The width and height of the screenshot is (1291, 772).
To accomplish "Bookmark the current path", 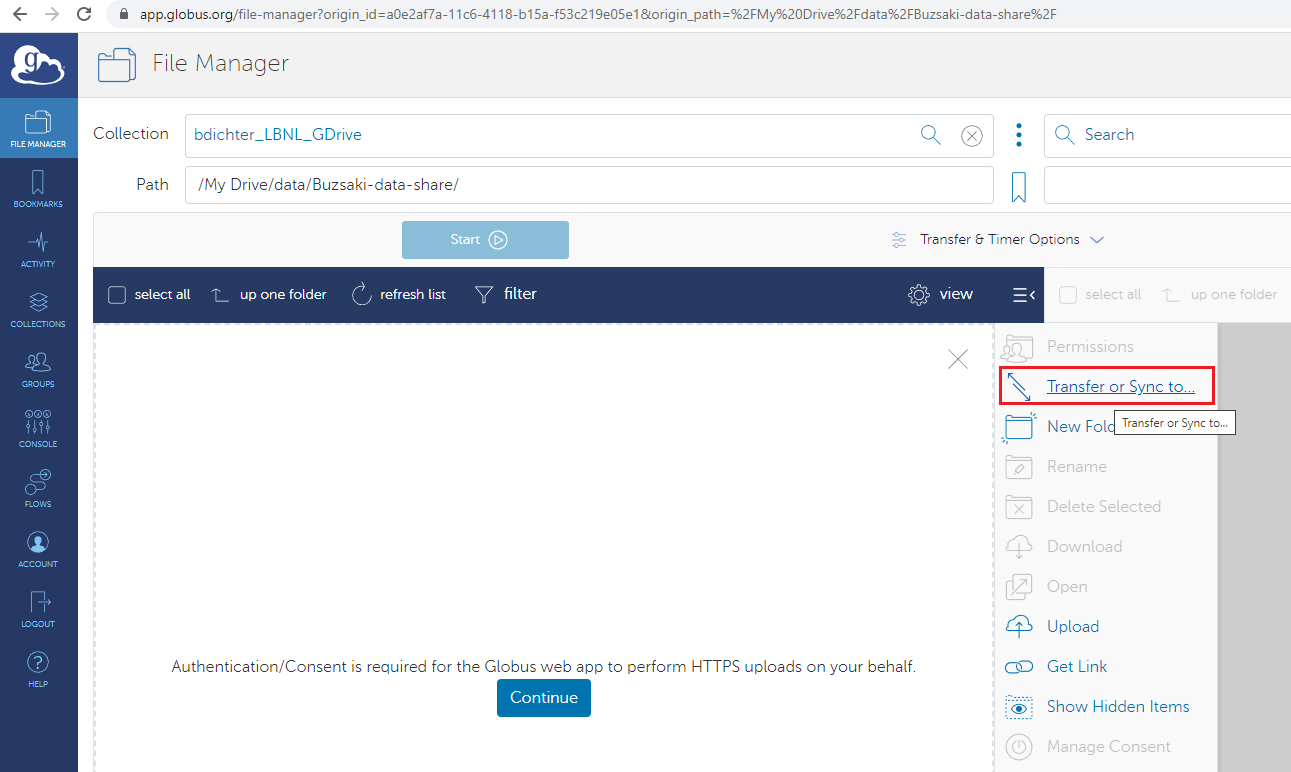I will point(1019,187).
